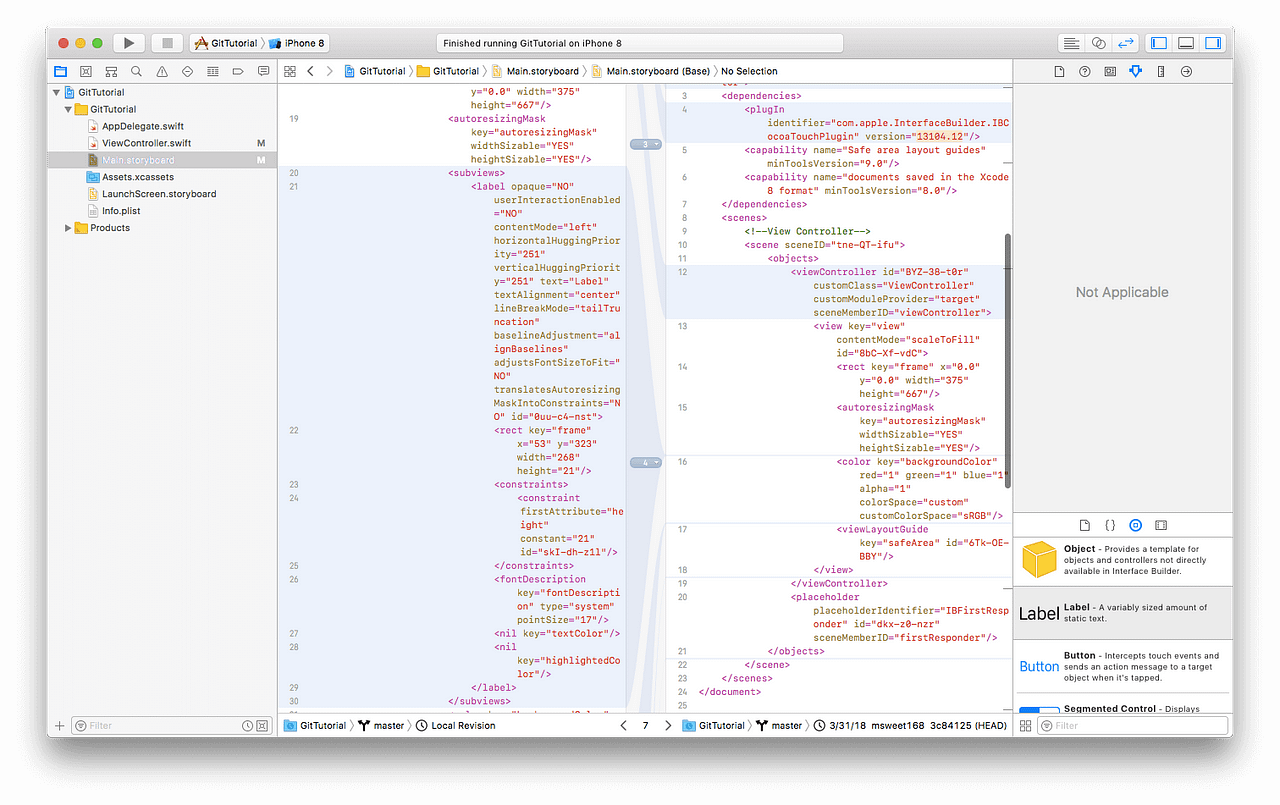This screenshot has height=805, width=1280.
Task: Click change marker 3 between panes
Action: [x=646, y=145]
